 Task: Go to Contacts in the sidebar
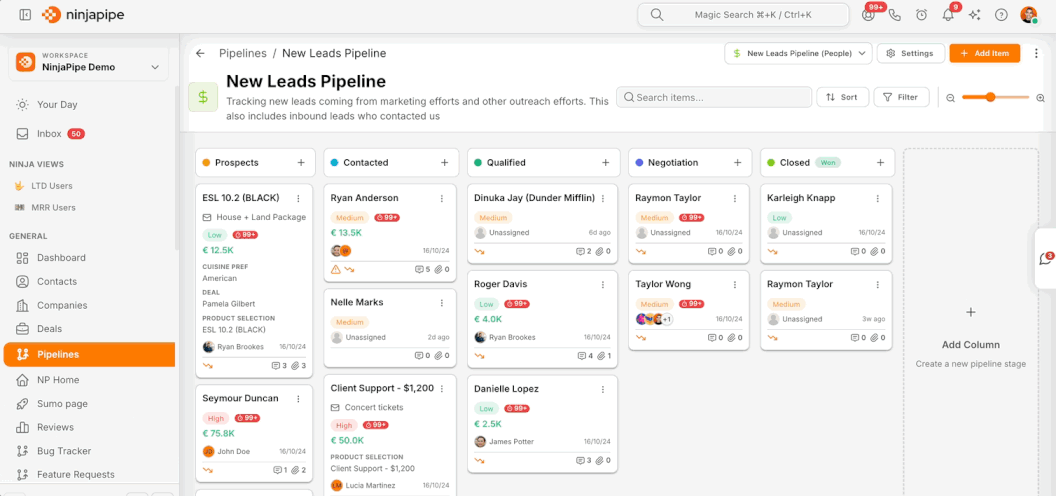[x=56, y=281]
